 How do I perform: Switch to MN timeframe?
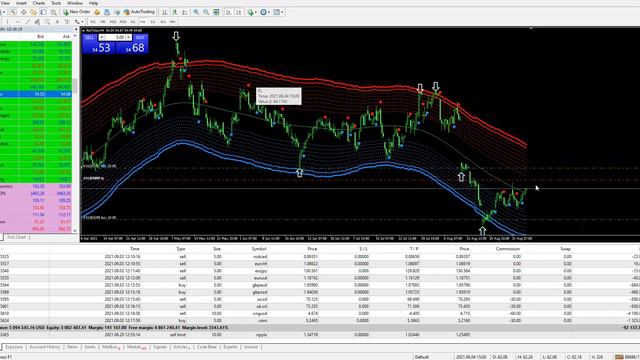click(173, 22)
